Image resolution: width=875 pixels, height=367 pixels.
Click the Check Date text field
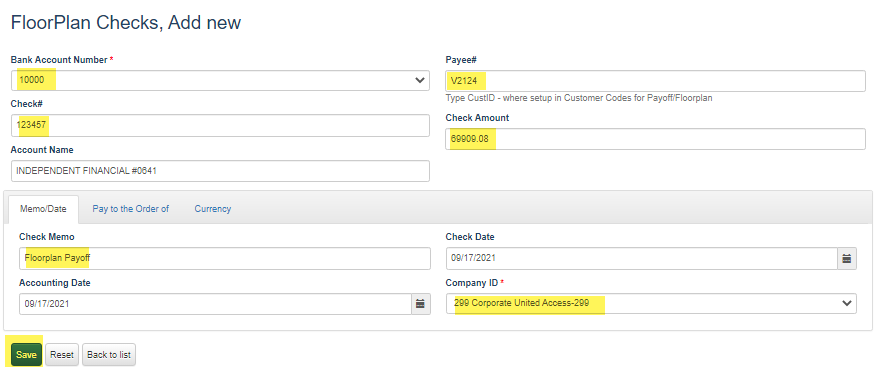642,258
